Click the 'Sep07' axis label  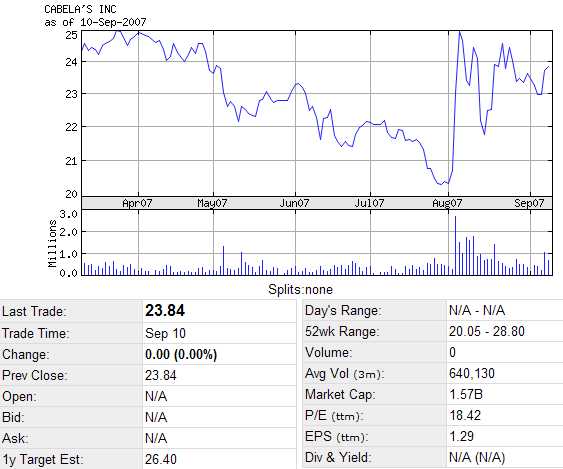coord(529,203)
